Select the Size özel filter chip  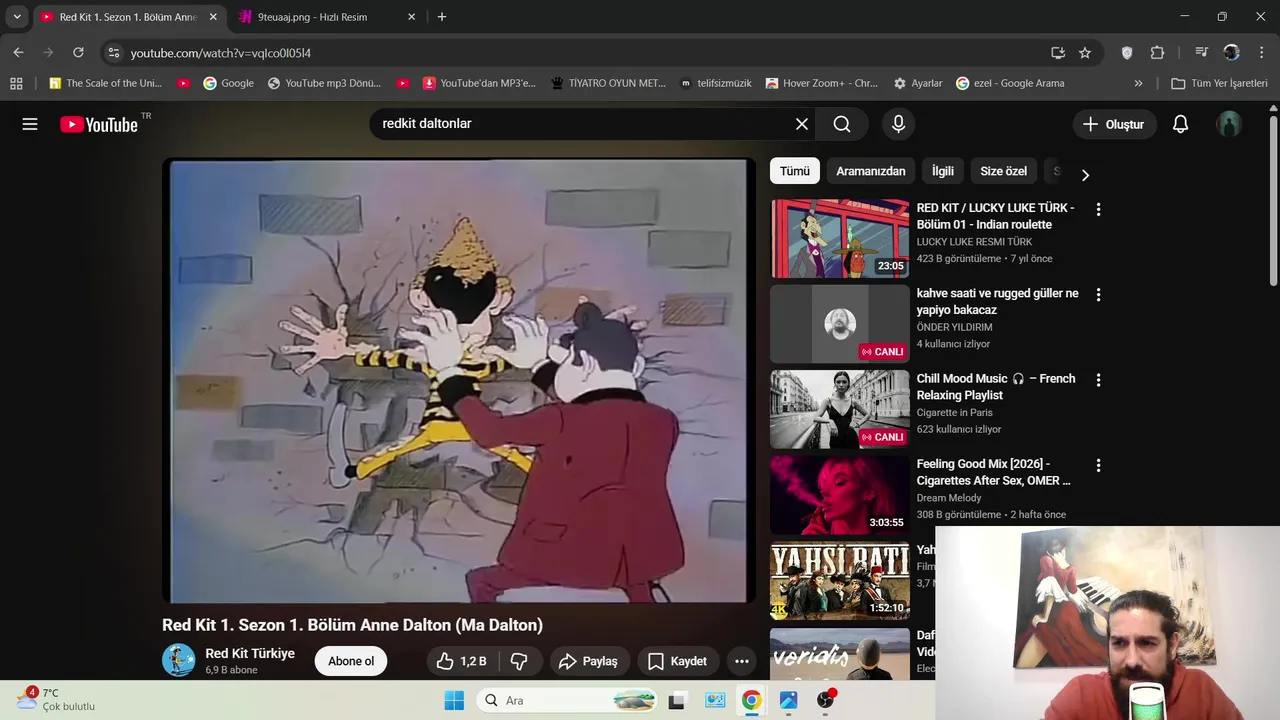coord(1003,171)
